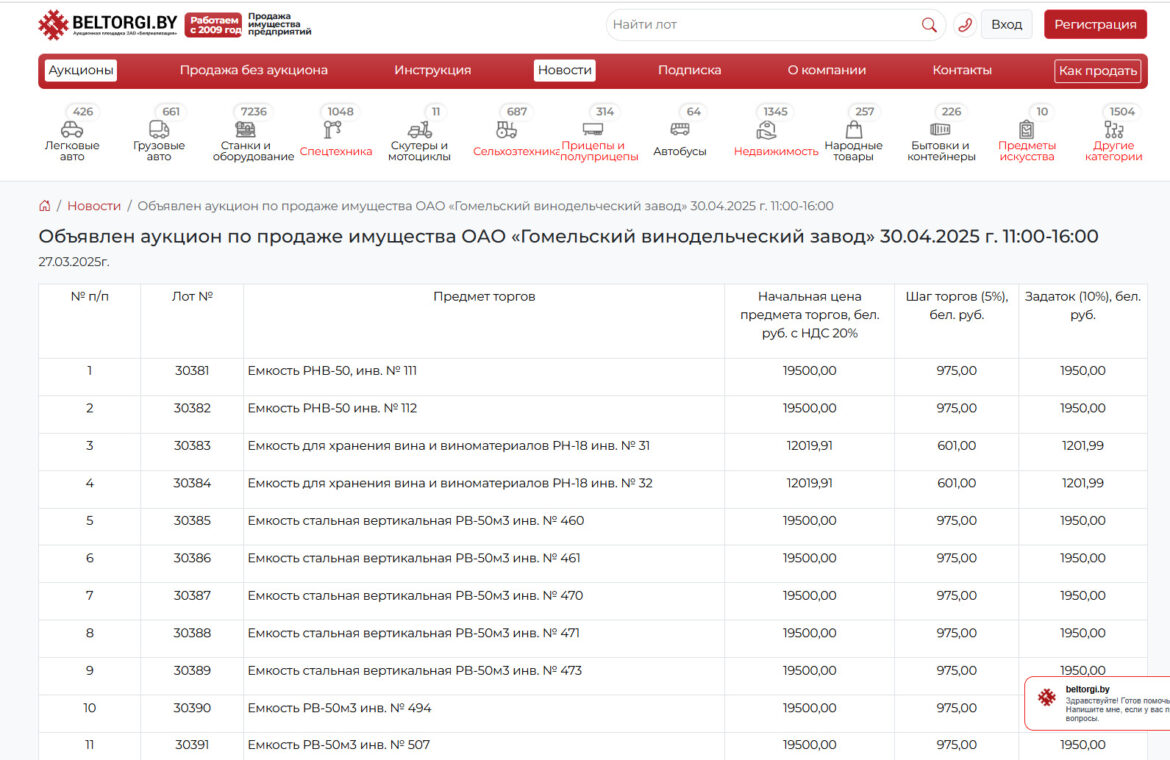Open the beltorgi.by chat widget

[1097, 703]
